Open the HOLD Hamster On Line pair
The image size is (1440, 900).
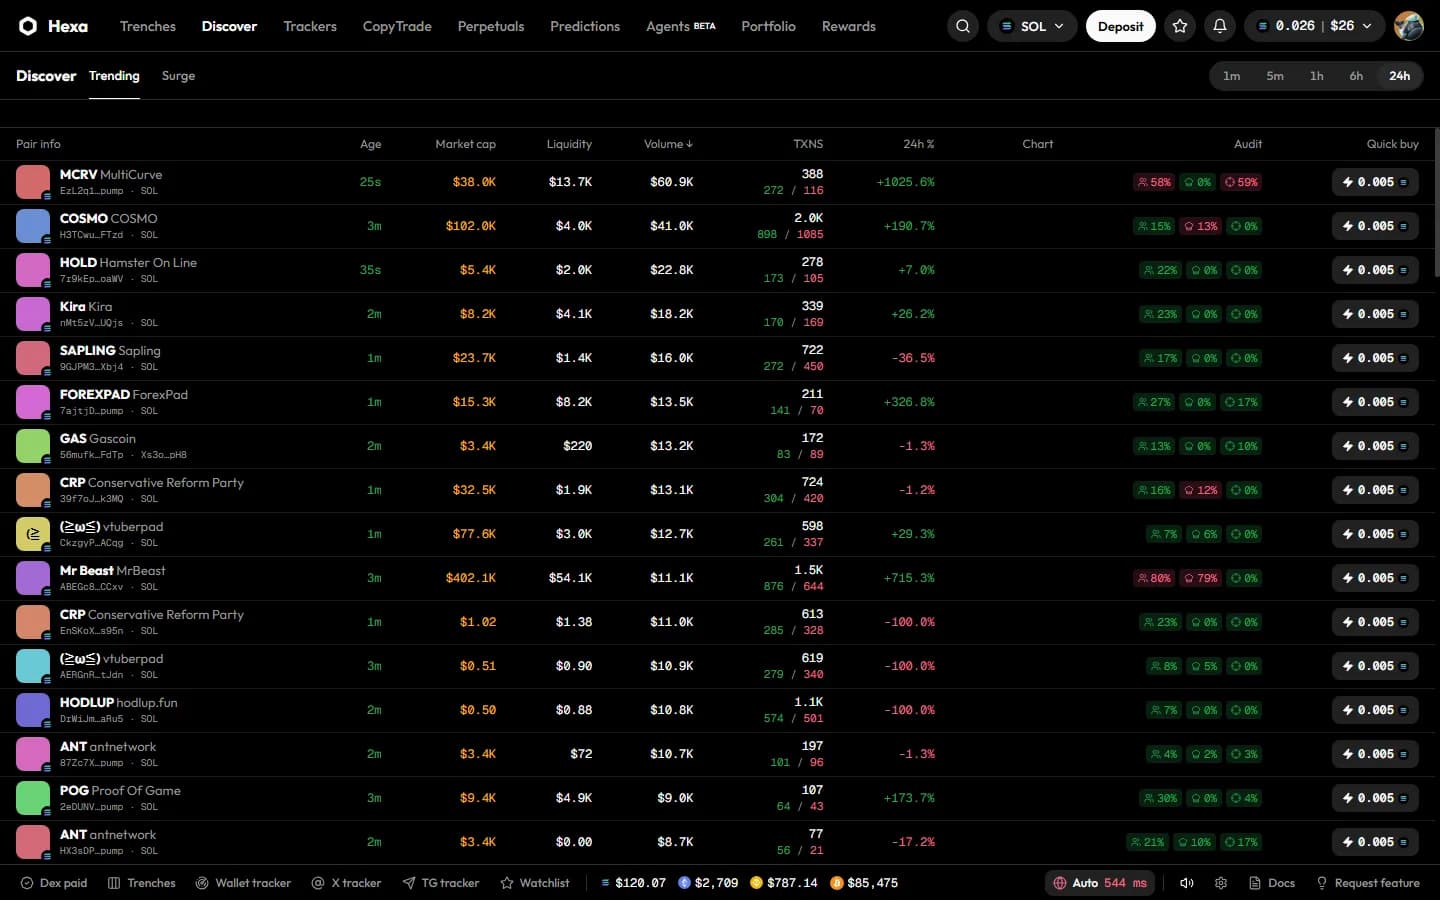point(717,270)
